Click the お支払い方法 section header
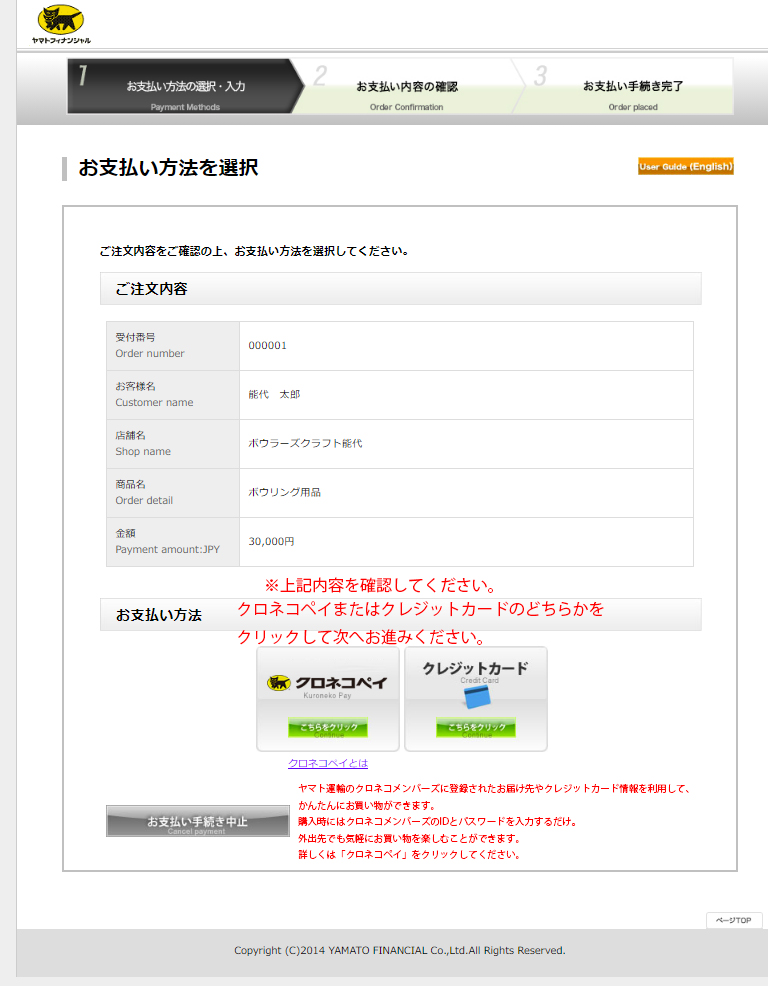This screenshot has height=986, width=768. pyautogui.click(x=401, y=614)
